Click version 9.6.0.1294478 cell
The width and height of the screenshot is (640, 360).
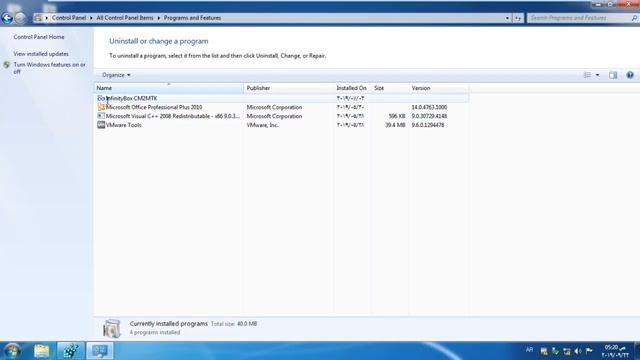point(427,125)
